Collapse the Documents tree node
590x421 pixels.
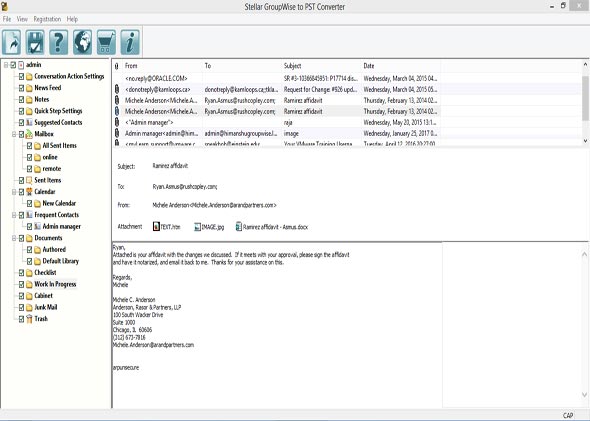pyautogui.click(x=14, y=238)
